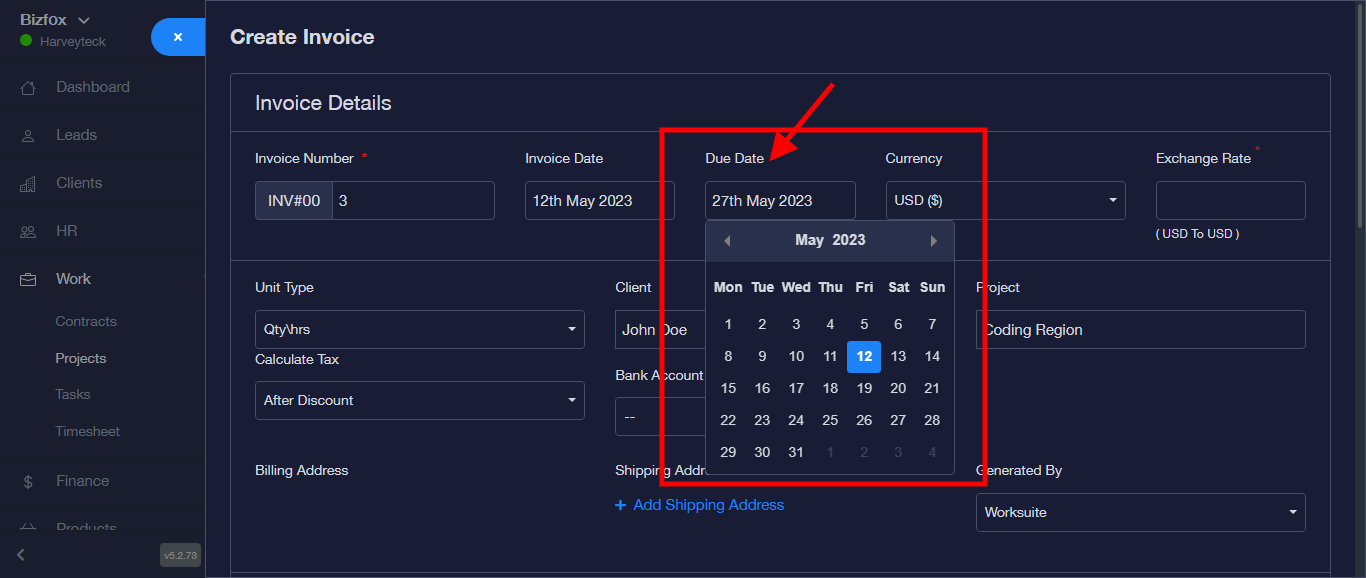Select May 27 in the calendar
This screenshot has width=1366, height=578.
(898, 420)
